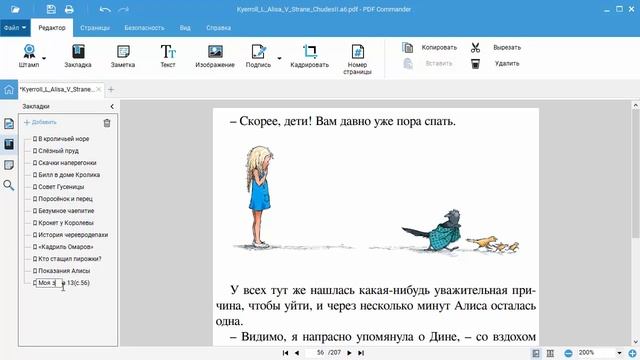Switch to single page view

click(x=536, y=353)
